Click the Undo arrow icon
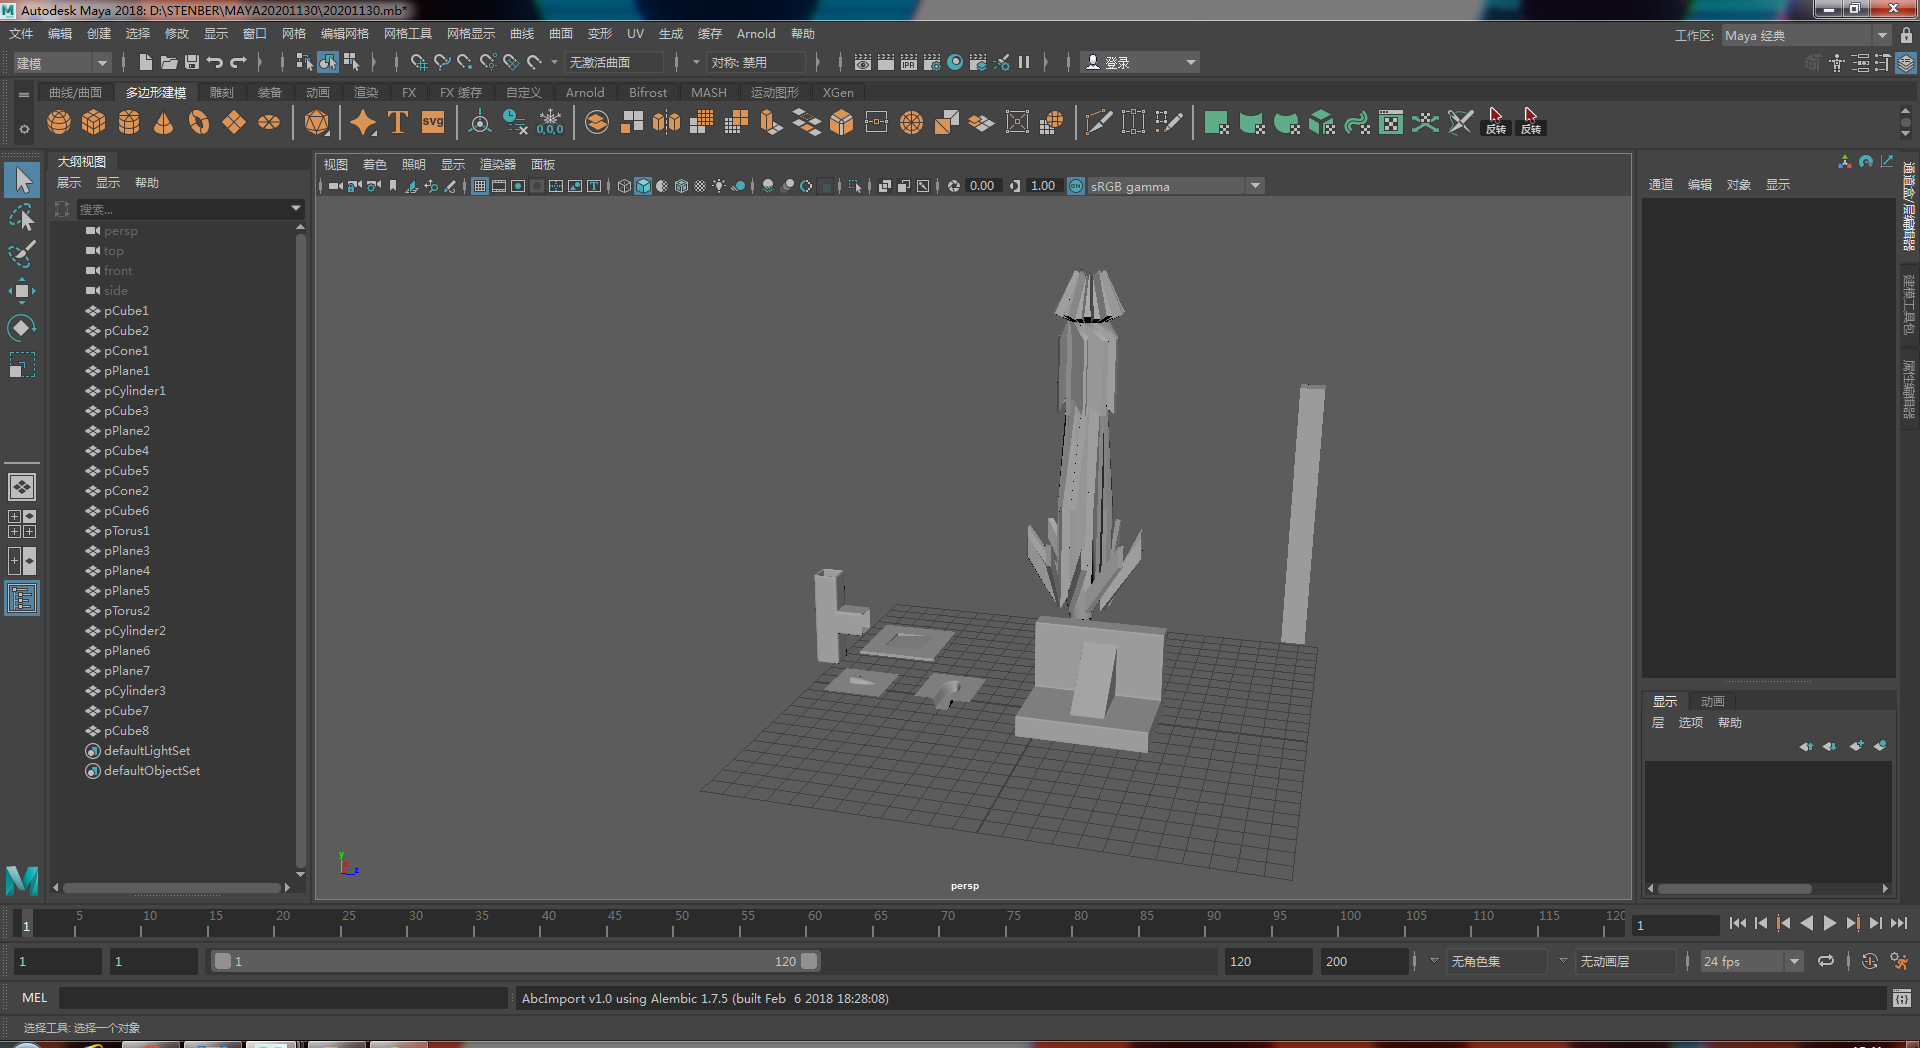Viewport: 1920px width, 1048px height. click(215, 62)
